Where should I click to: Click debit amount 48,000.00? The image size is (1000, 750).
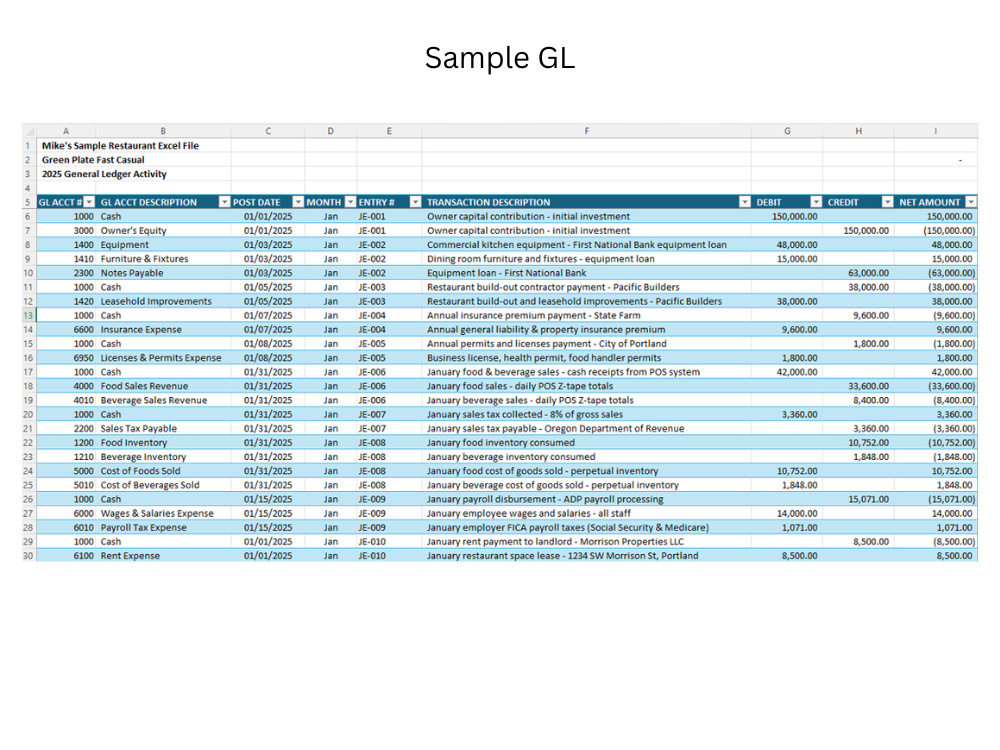(x=787, y=244)
